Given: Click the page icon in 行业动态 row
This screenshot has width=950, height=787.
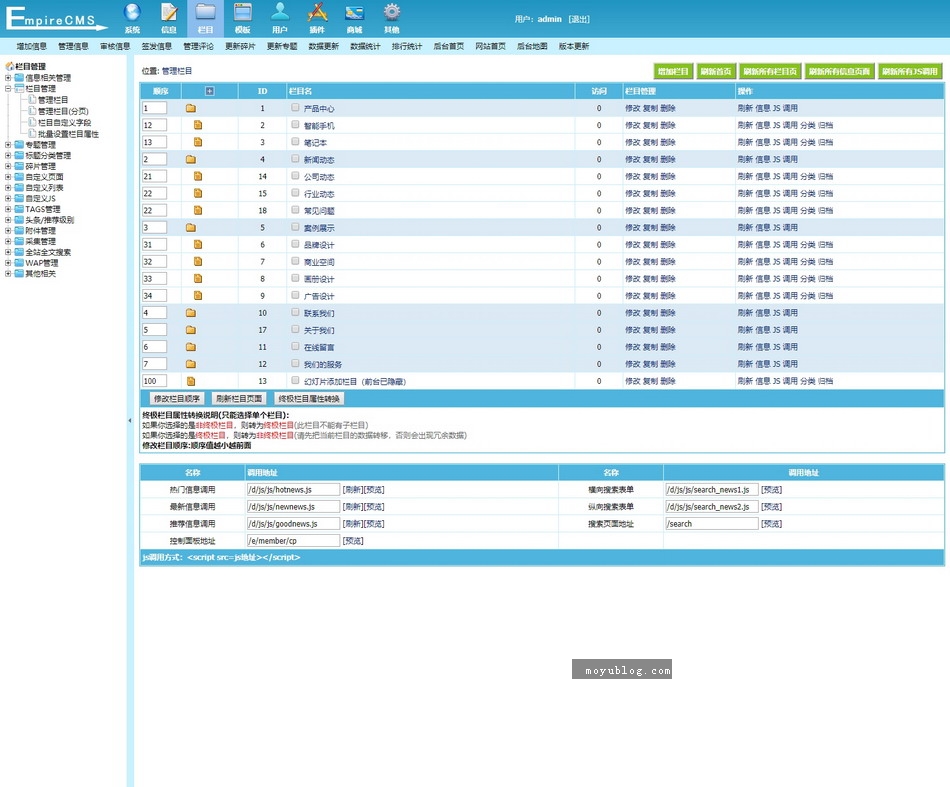Looking at the screenshot, I should 198,193.
